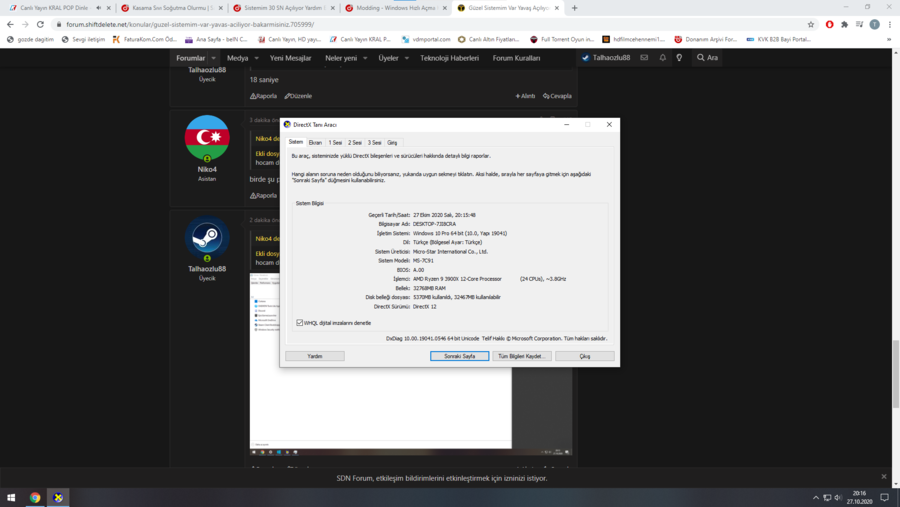Image resolution: width=900 pixels, height=507 pixels.
Task: Open the Windows Start button
Action: (11, 498)
